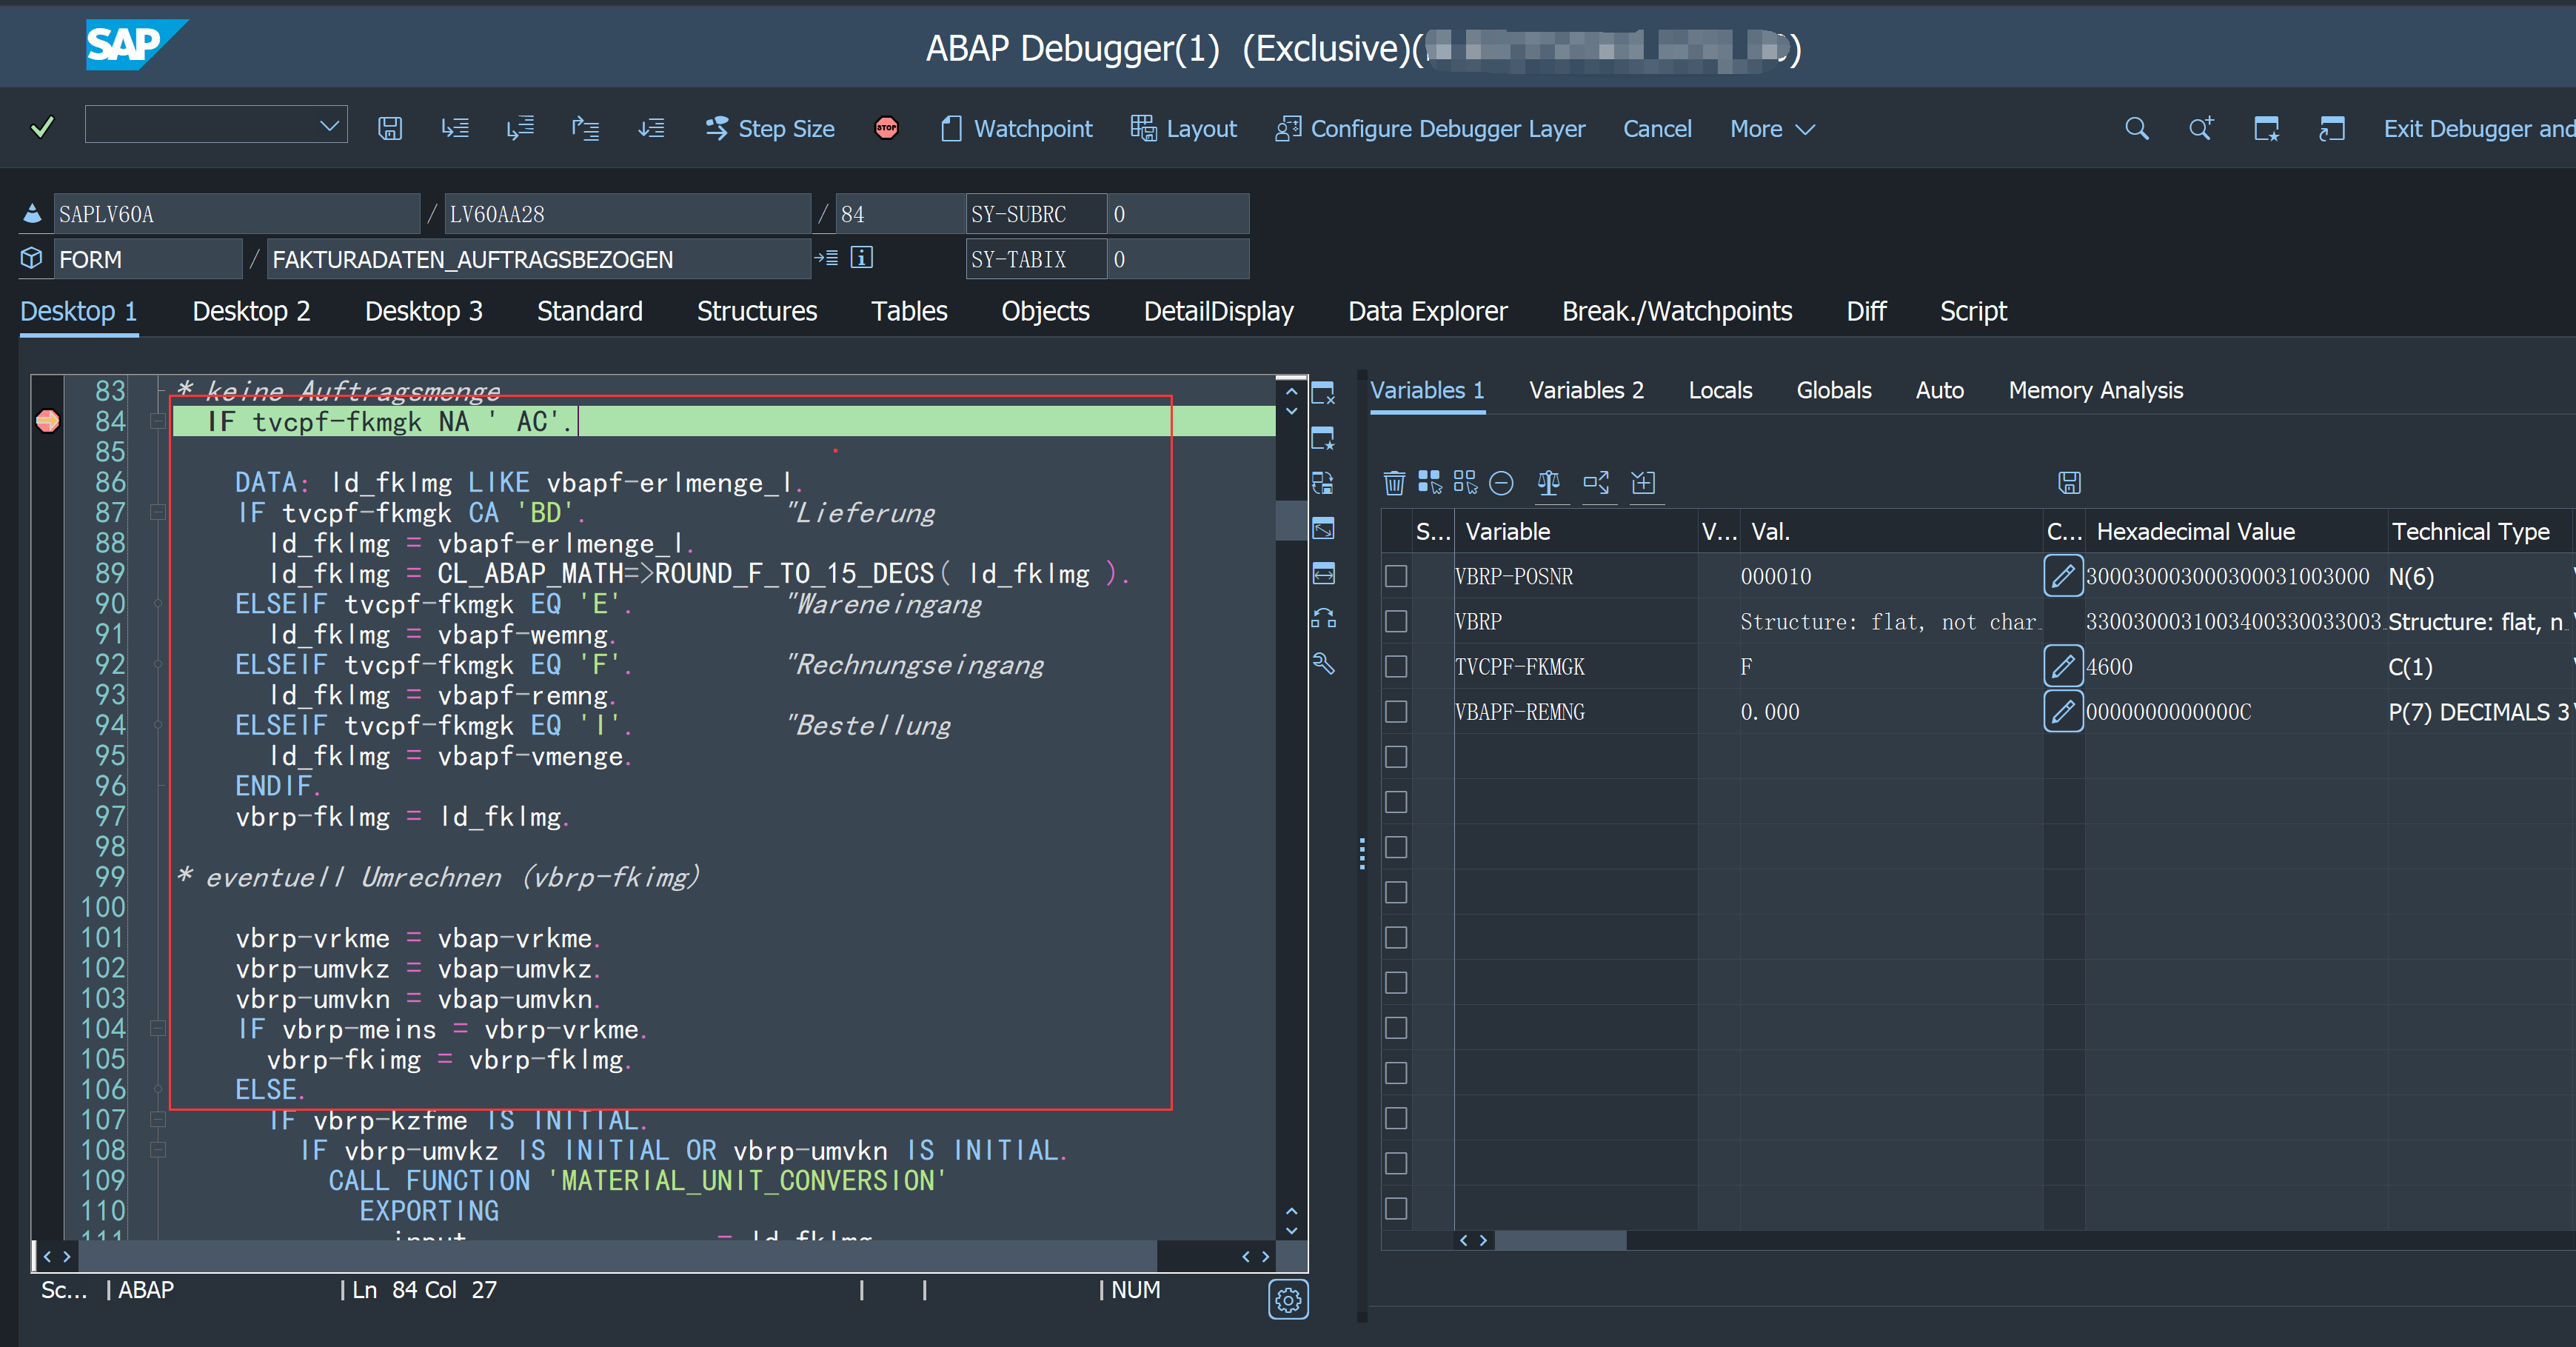
Task: Click Exit Debugger button
Action: pos(2478,129)
